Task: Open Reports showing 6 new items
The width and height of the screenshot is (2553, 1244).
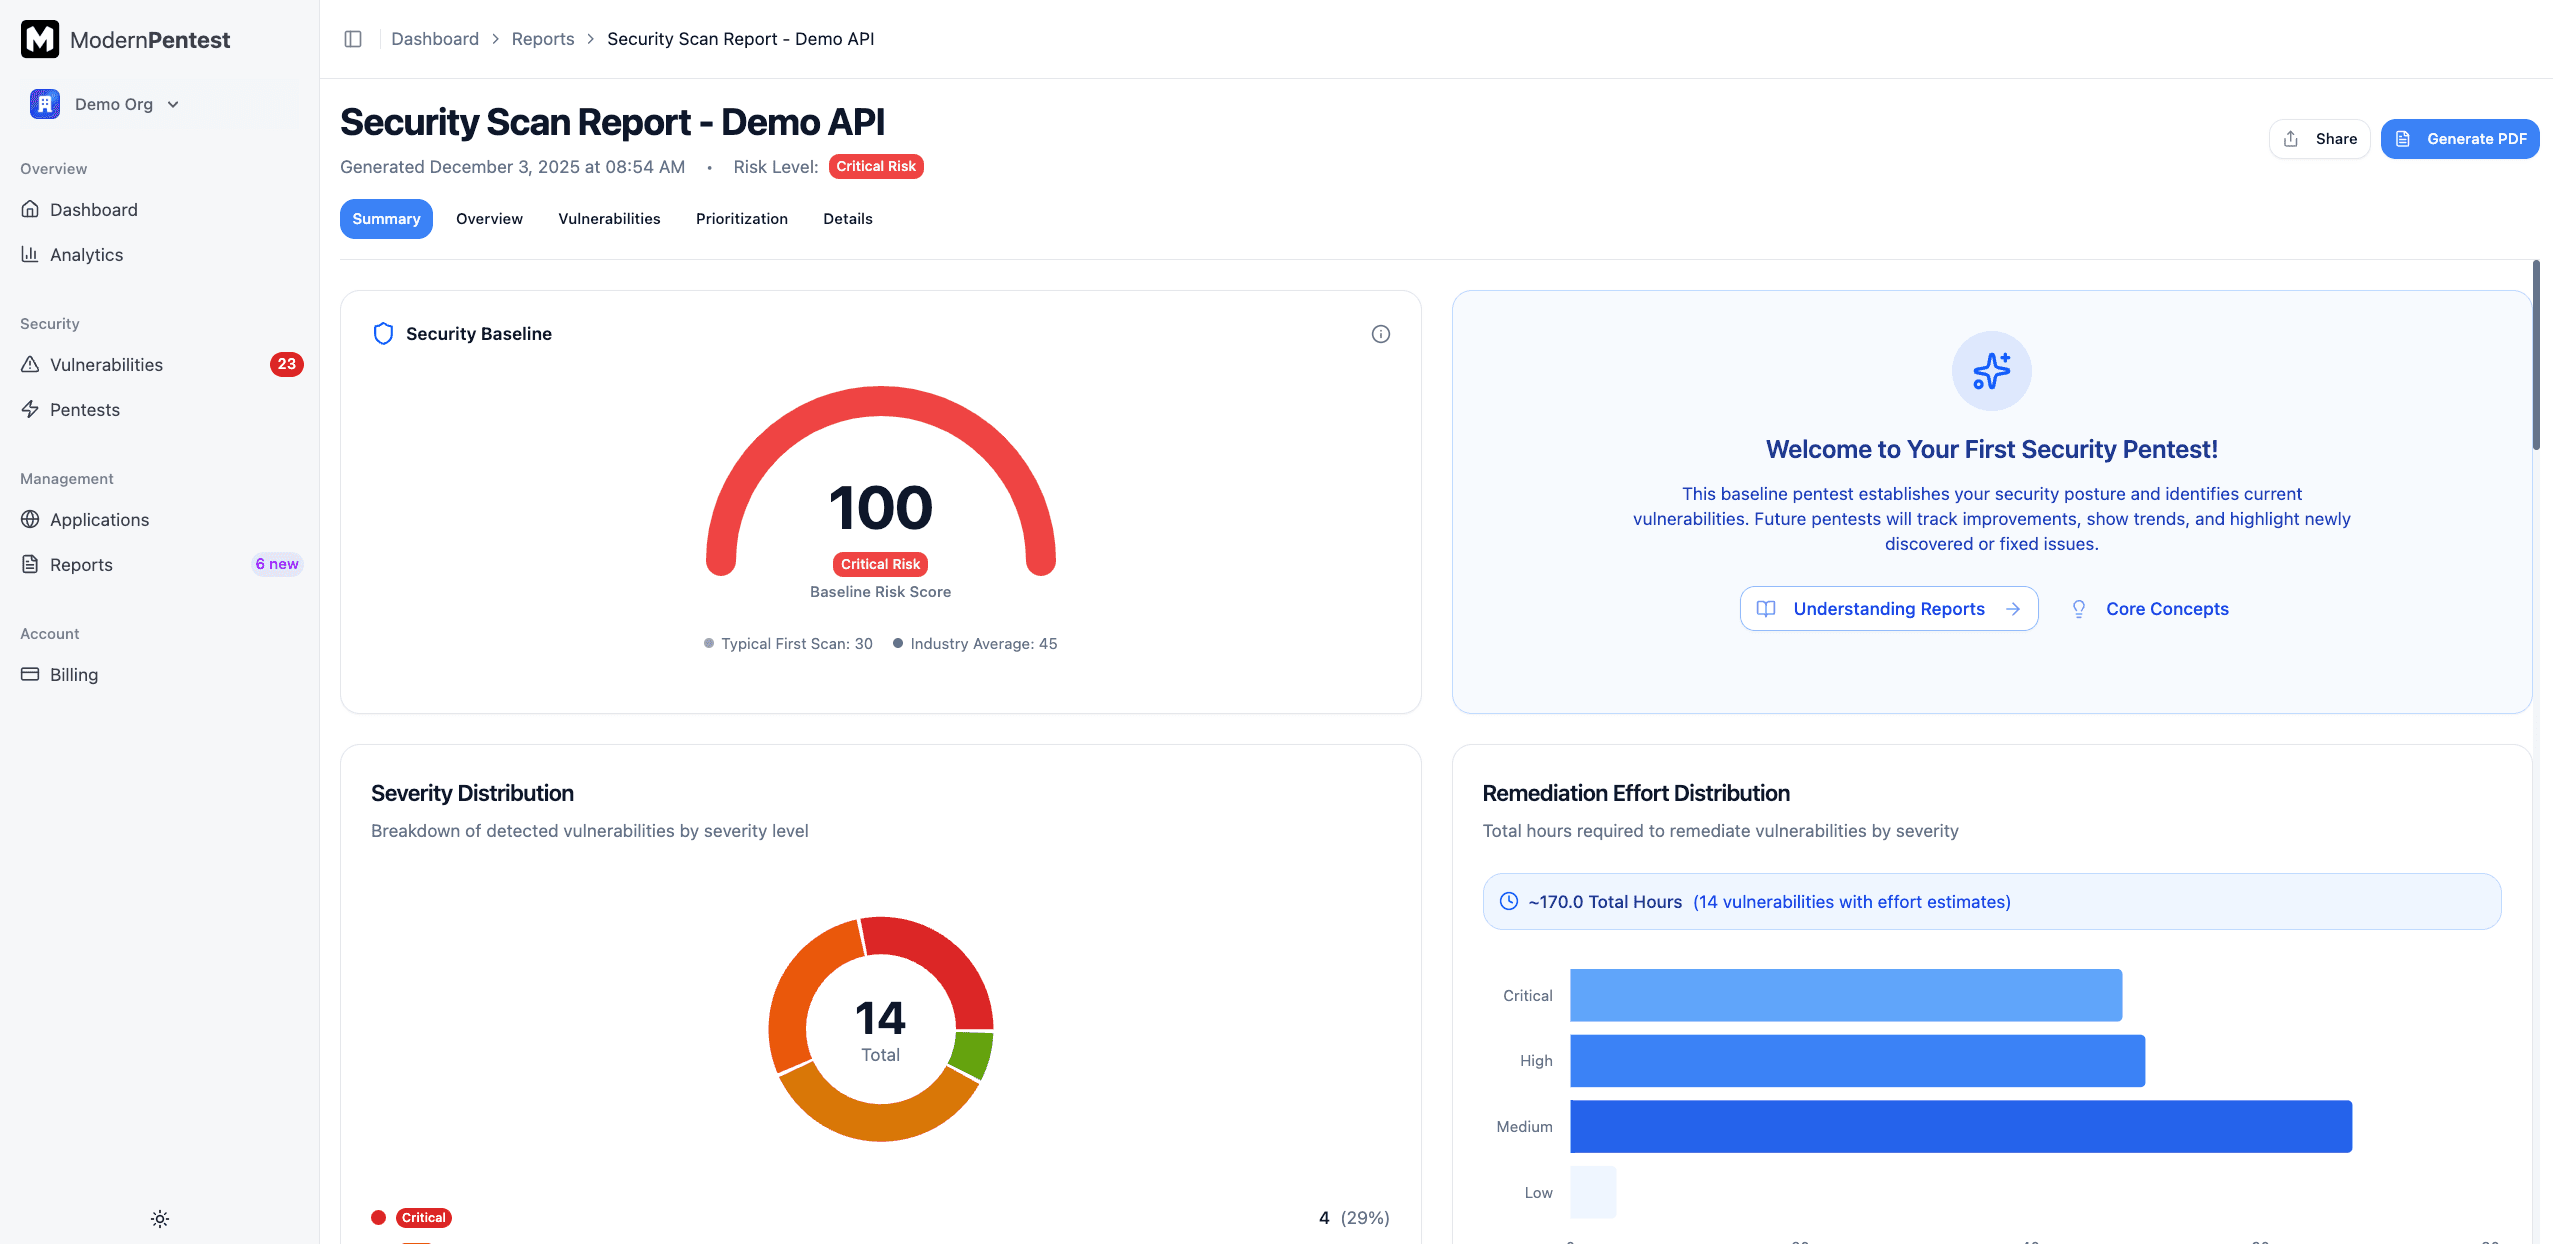Action: coord(81,564)
